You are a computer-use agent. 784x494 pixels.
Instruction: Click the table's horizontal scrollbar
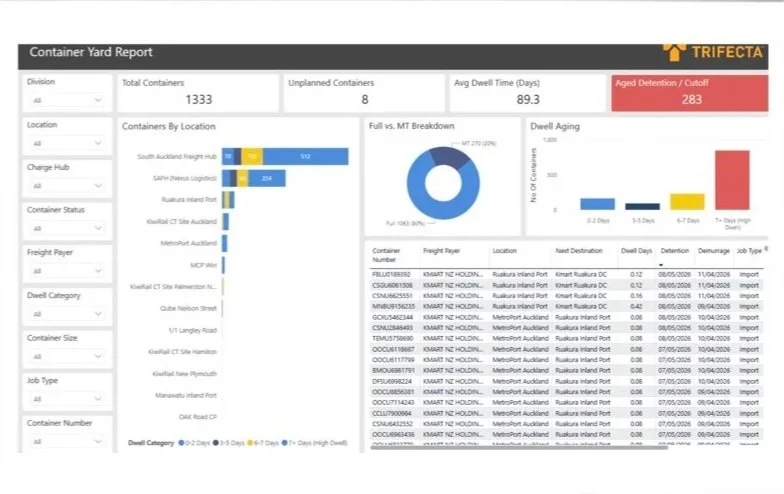(x=519, y=448)
